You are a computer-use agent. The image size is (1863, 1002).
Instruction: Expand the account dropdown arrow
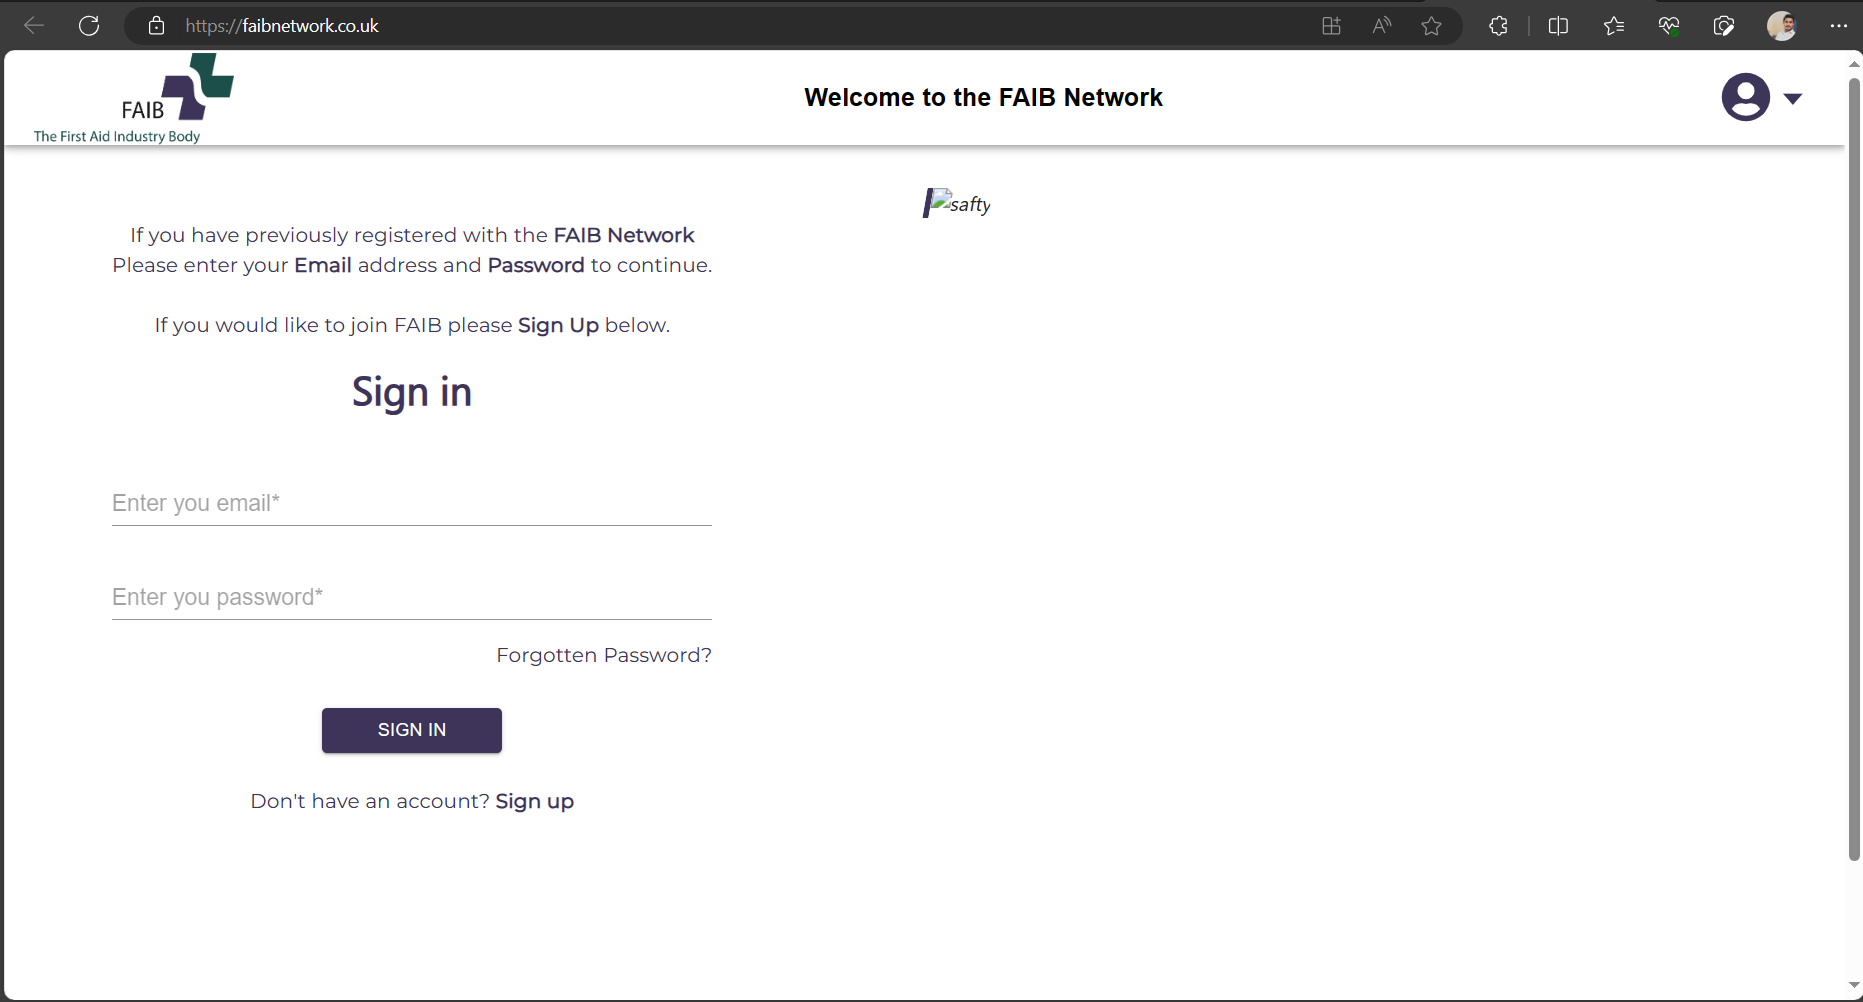tap(1793, 98)
